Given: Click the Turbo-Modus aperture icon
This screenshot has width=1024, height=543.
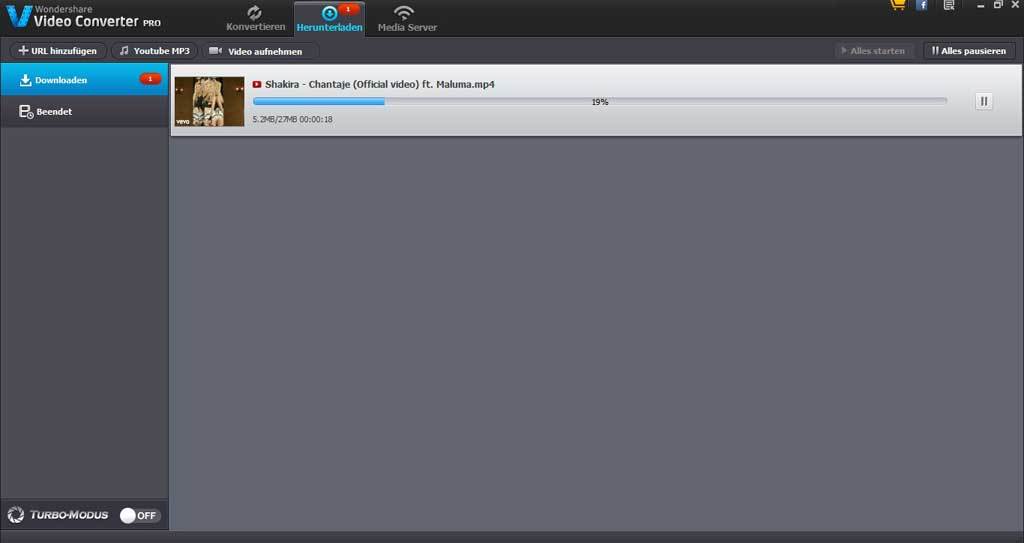Looking at the screenshot, I should pyautogui.click(x=16, y=515).
